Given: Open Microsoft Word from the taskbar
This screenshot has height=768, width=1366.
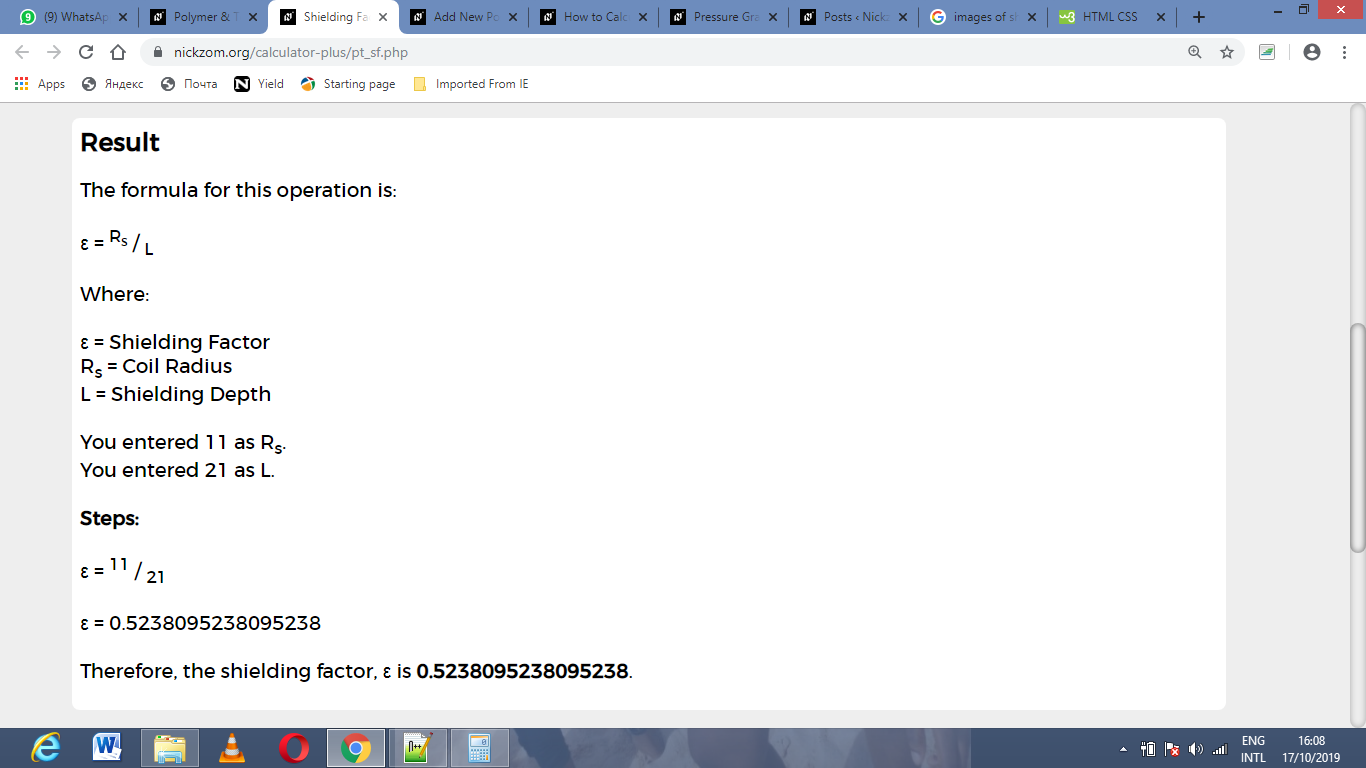Looking at the screenshot, I should click(x=107, y=748).
